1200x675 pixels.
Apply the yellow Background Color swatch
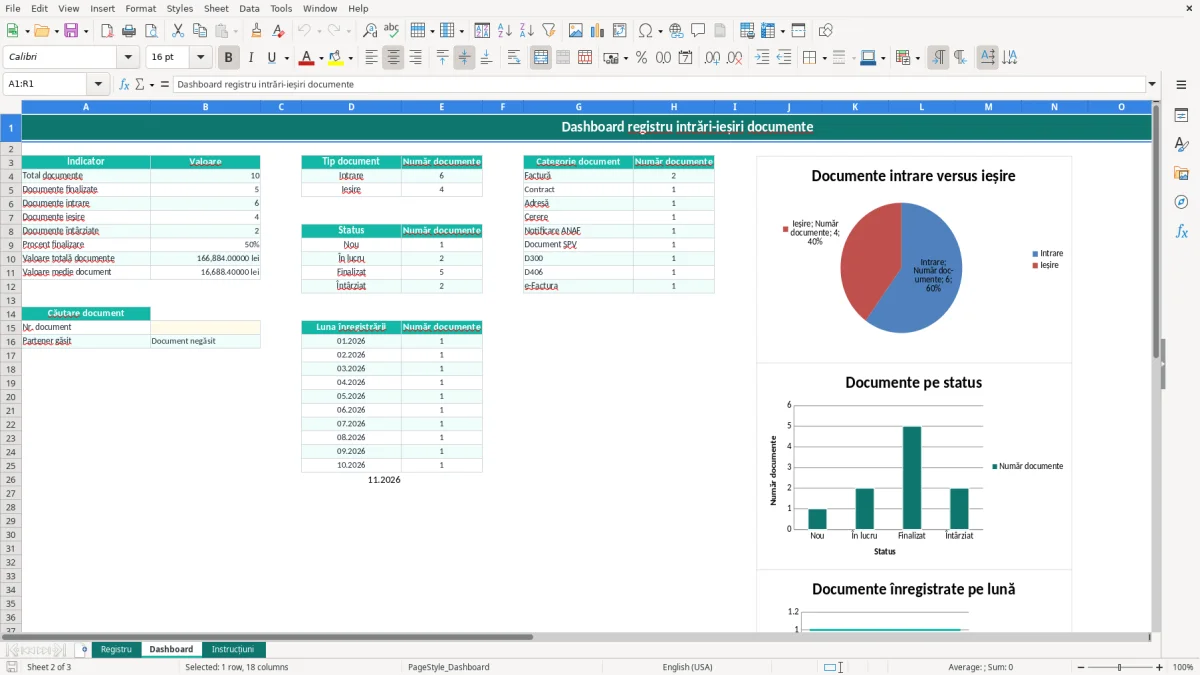(x=336, y=58)
